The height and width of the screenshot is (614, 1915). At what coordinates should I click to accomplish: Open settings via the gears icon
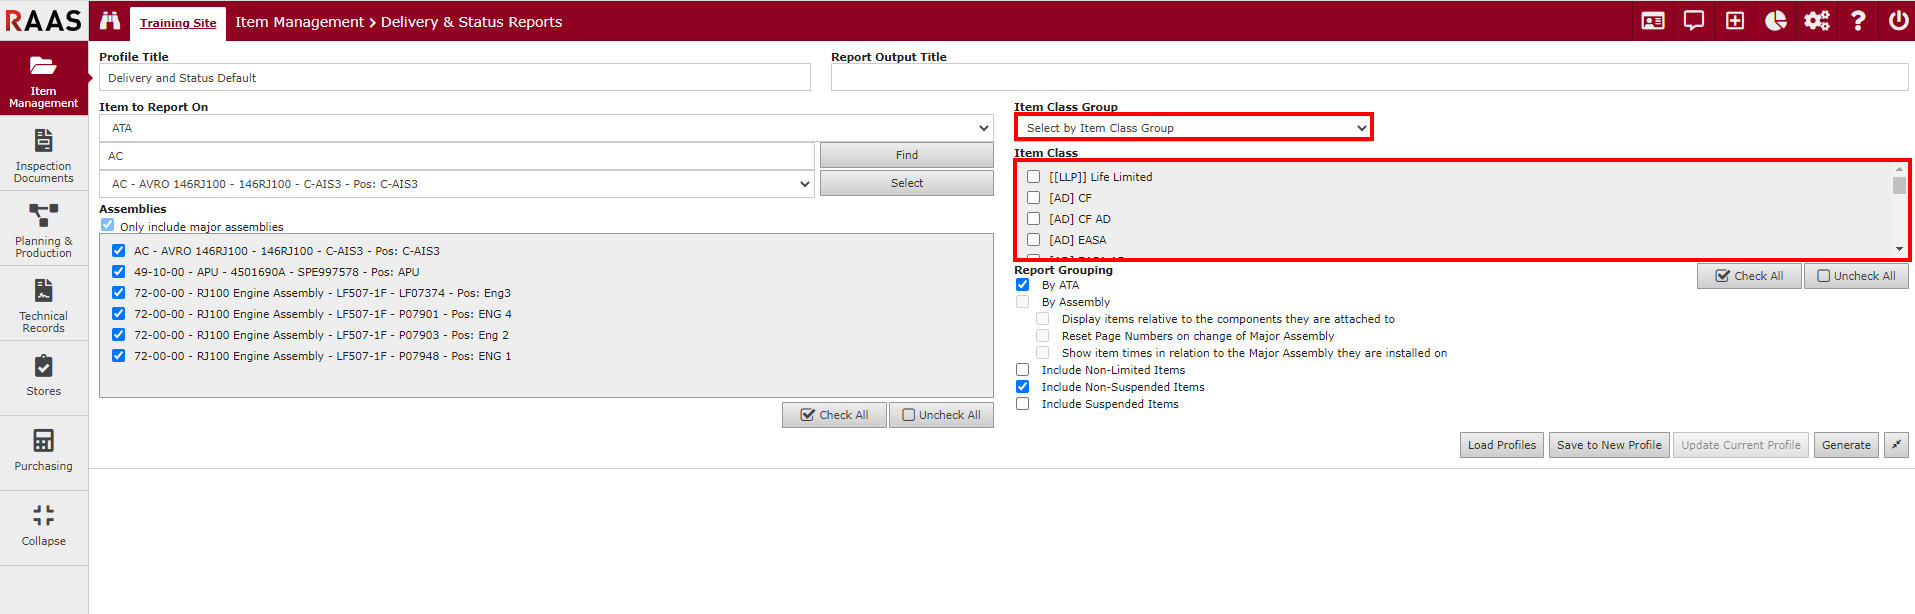[x=1817, y=21]
